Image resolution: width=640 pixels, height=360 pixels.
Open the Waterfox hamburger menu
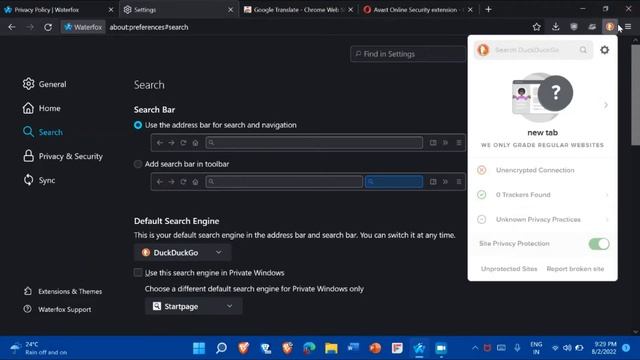(628, 27)
